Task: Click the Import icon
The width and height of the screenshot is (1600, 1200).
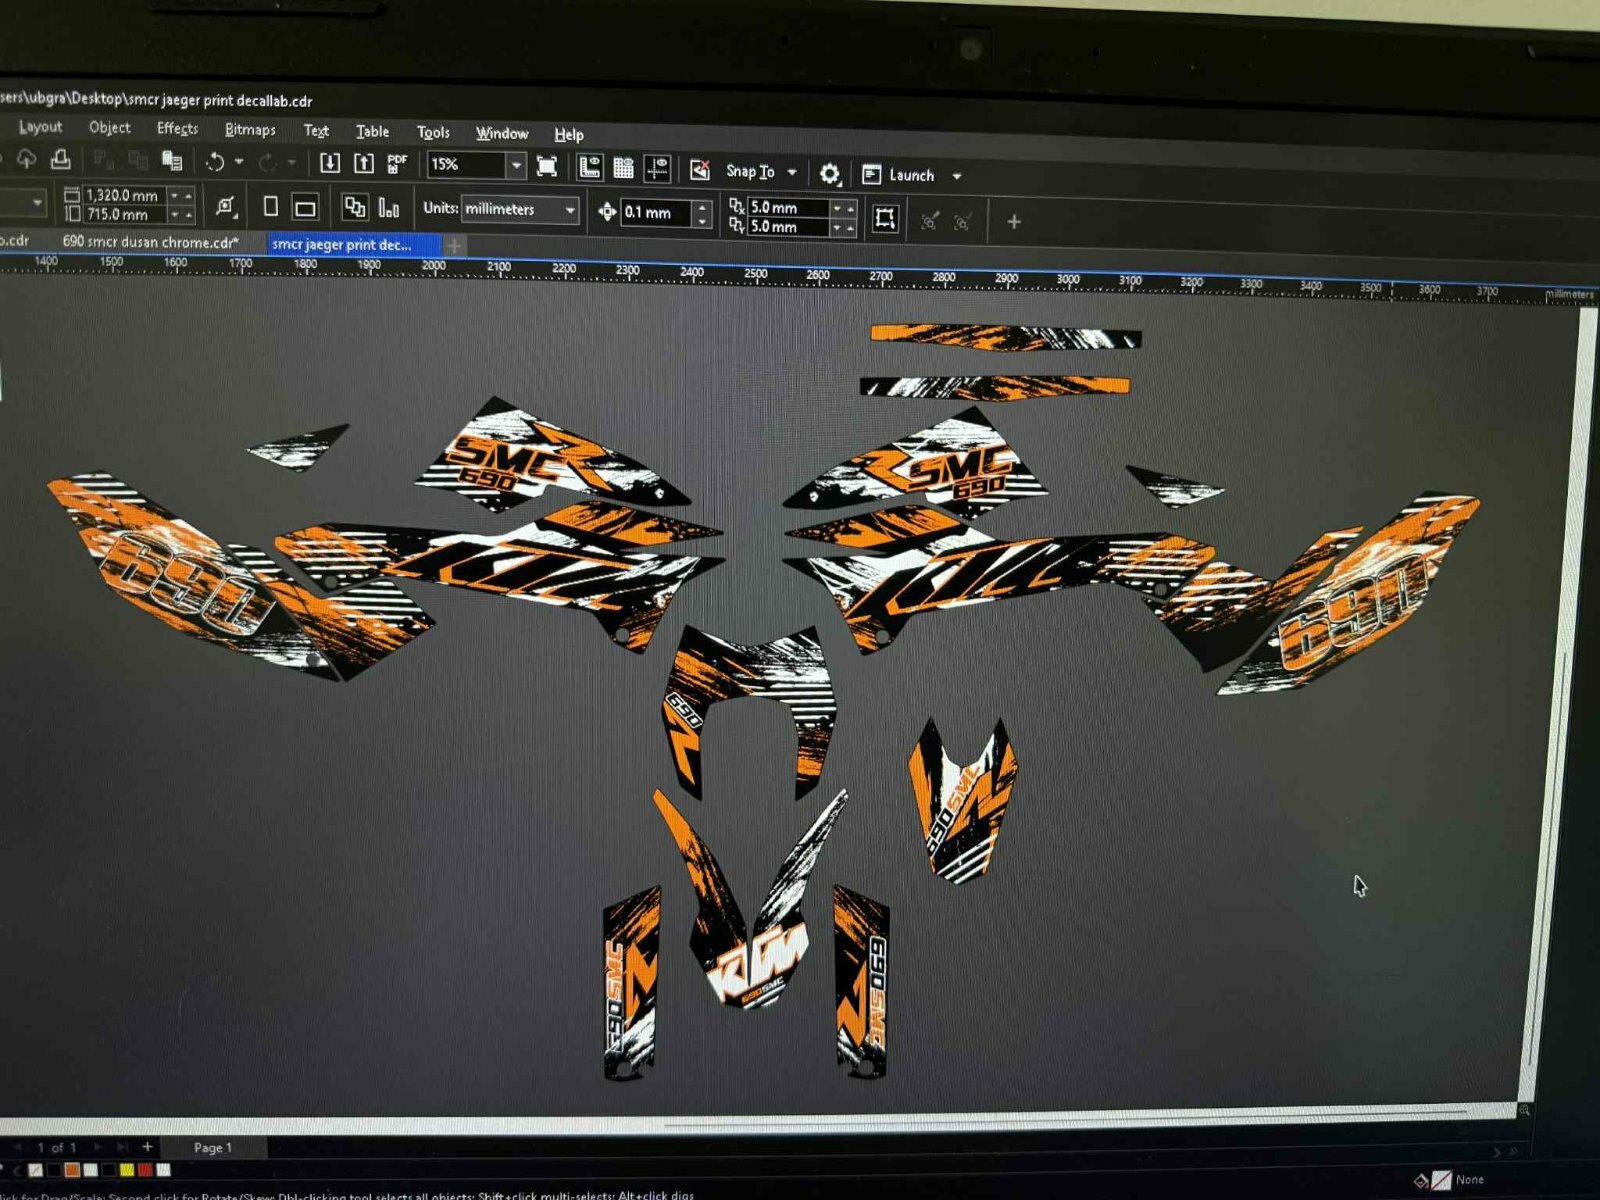Action: click(x=329, y=163)
